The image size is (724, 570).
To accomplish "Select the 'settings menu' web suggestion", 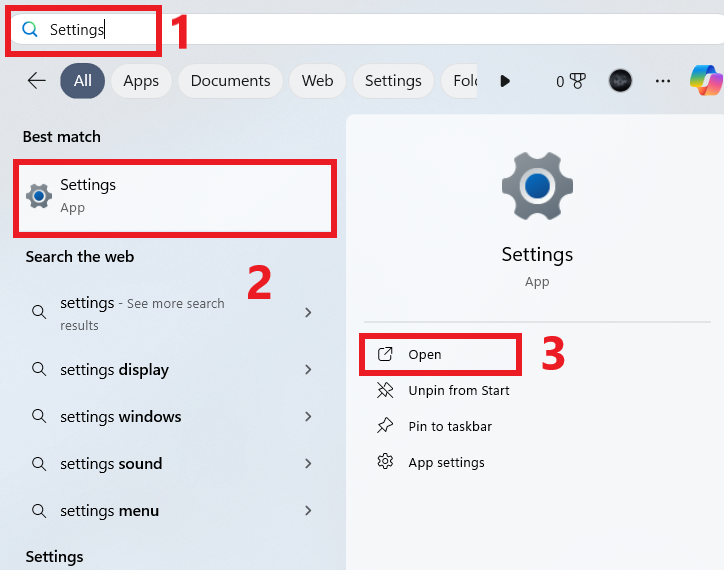I will tap(109, 511).
